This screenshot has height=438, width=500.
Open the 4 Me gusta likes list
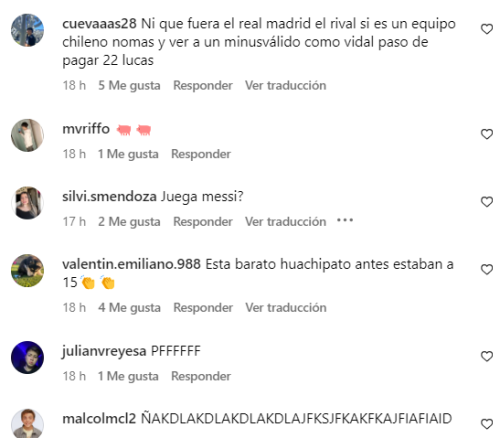(x=129, y=307)
